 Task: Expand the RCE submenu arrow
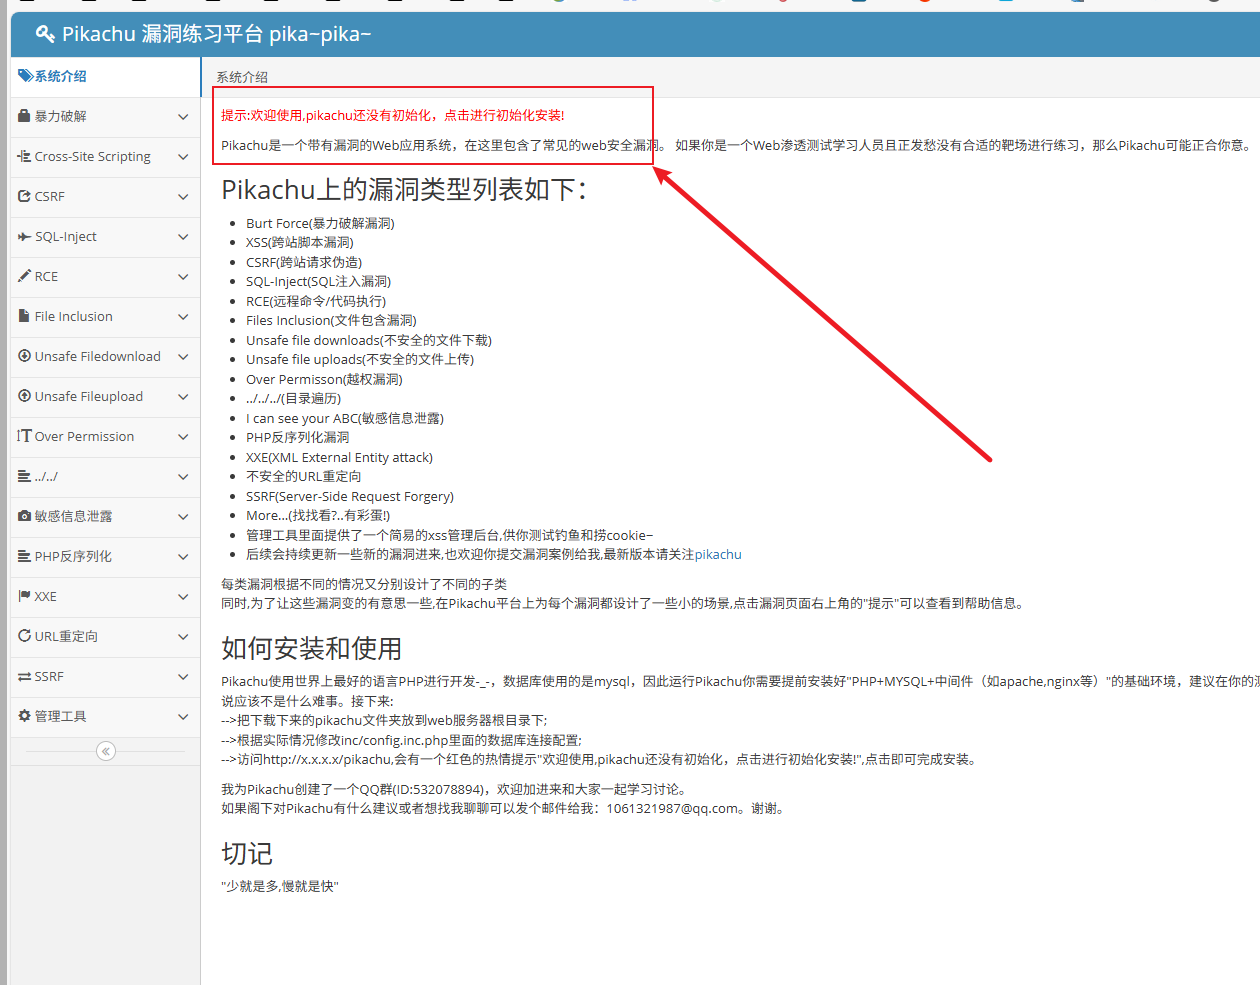(x=183, y=277)
